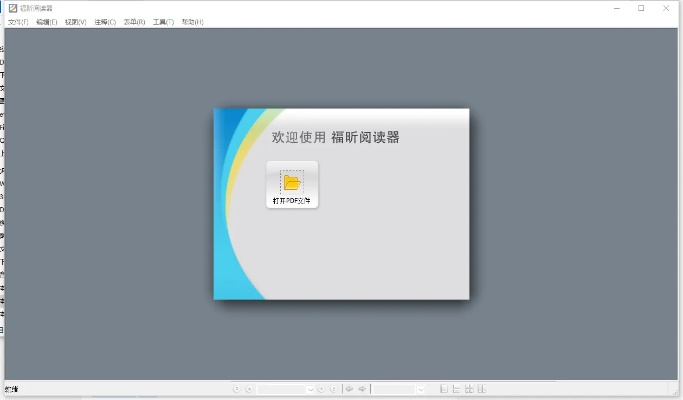Select single page layout icon
This screenshot has width=683, height=400.
443,389
